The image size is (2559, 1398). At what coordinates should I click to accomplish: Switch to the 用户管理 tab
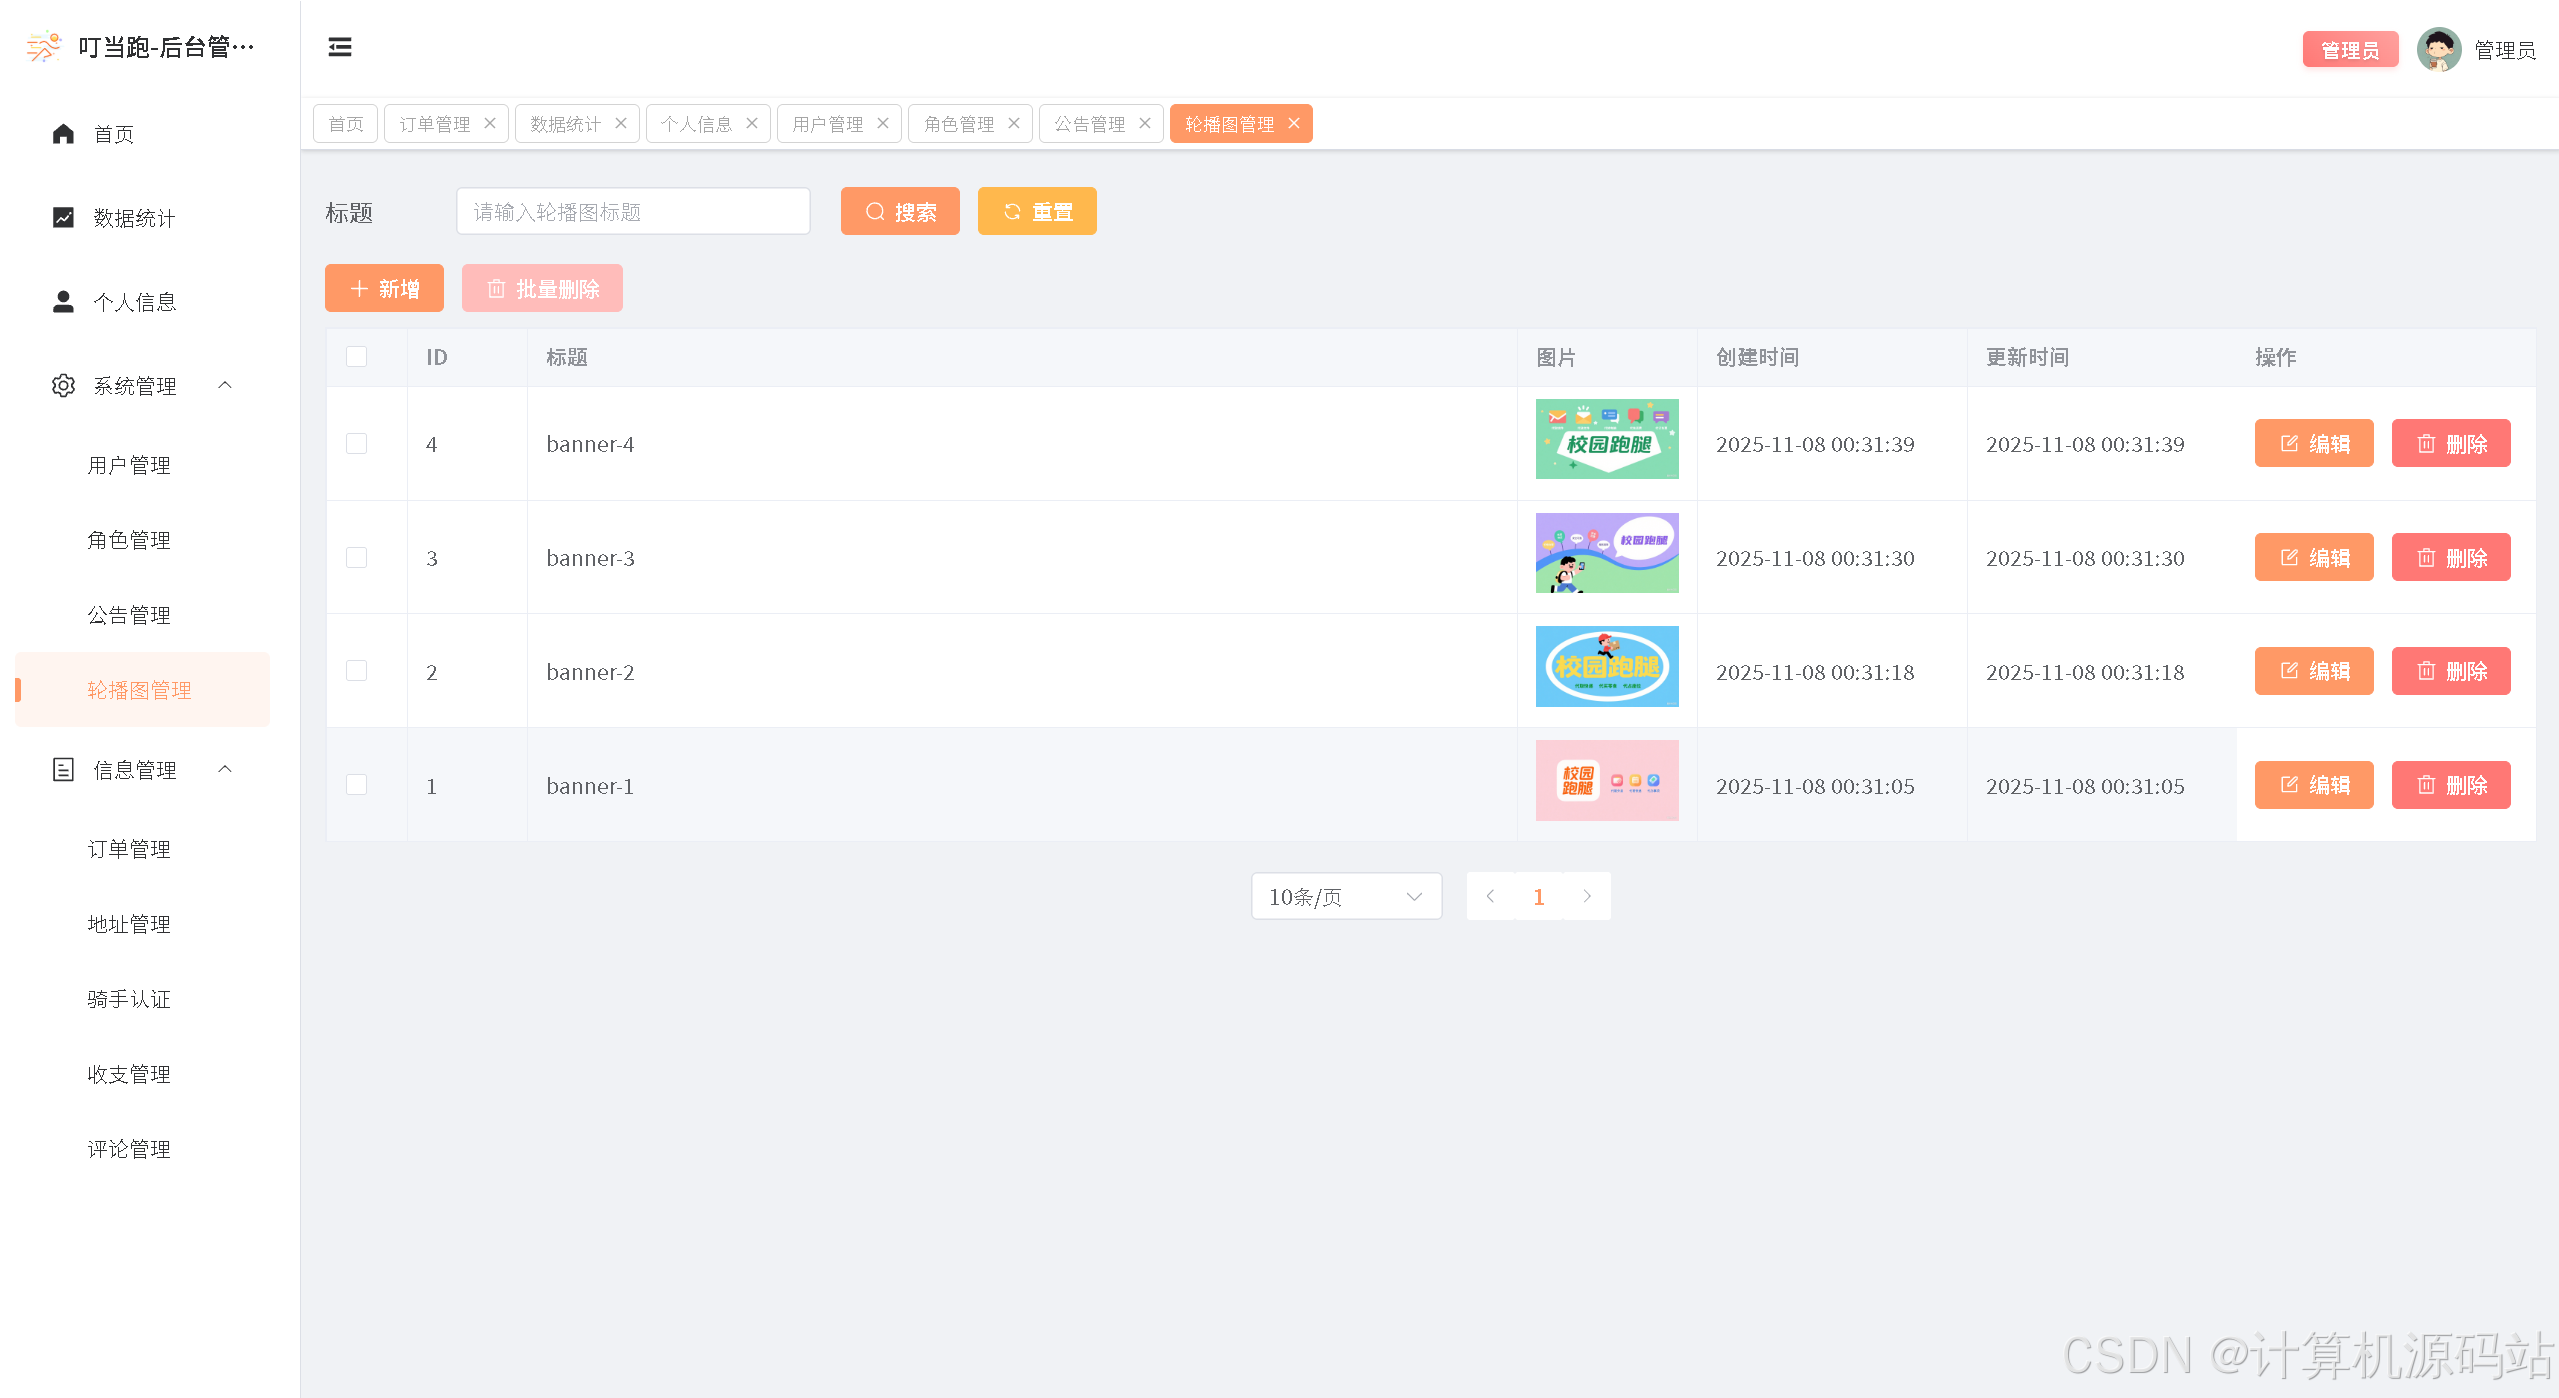[x=827, y=124]
